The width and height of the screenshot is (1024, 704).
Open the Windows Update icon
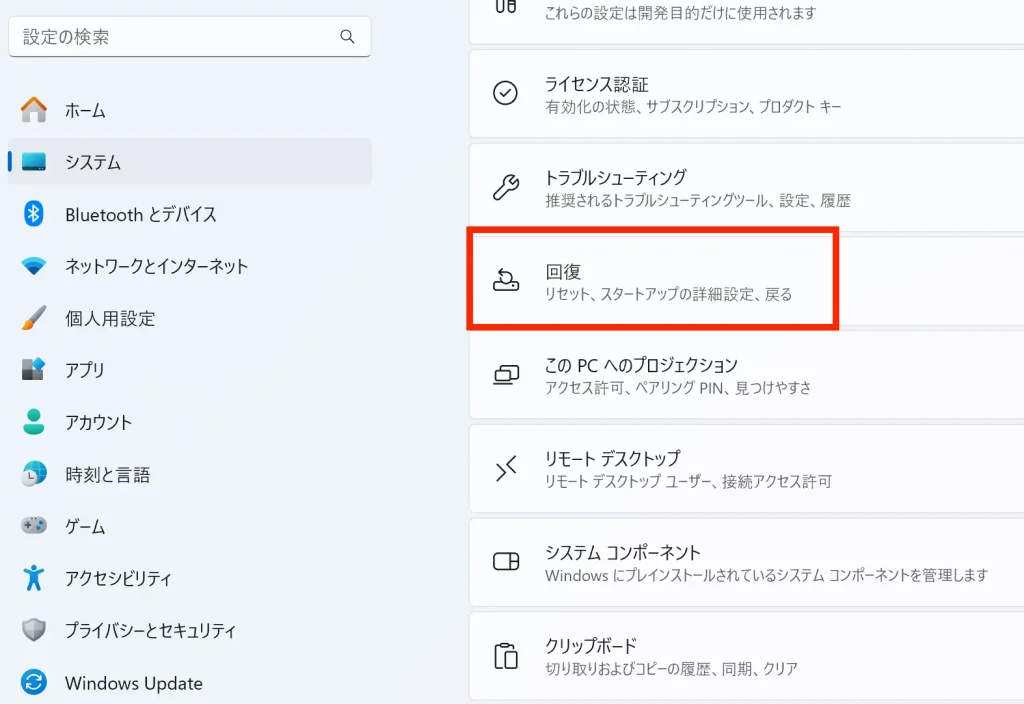[34, 682]
